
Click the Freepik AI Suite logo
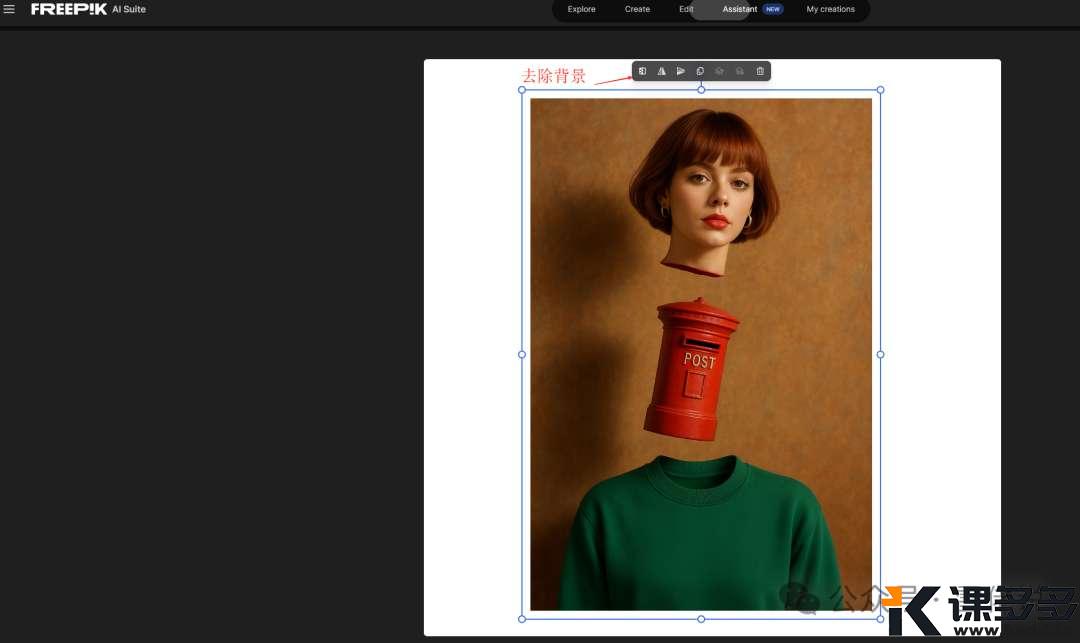click(x=88, y=9)
